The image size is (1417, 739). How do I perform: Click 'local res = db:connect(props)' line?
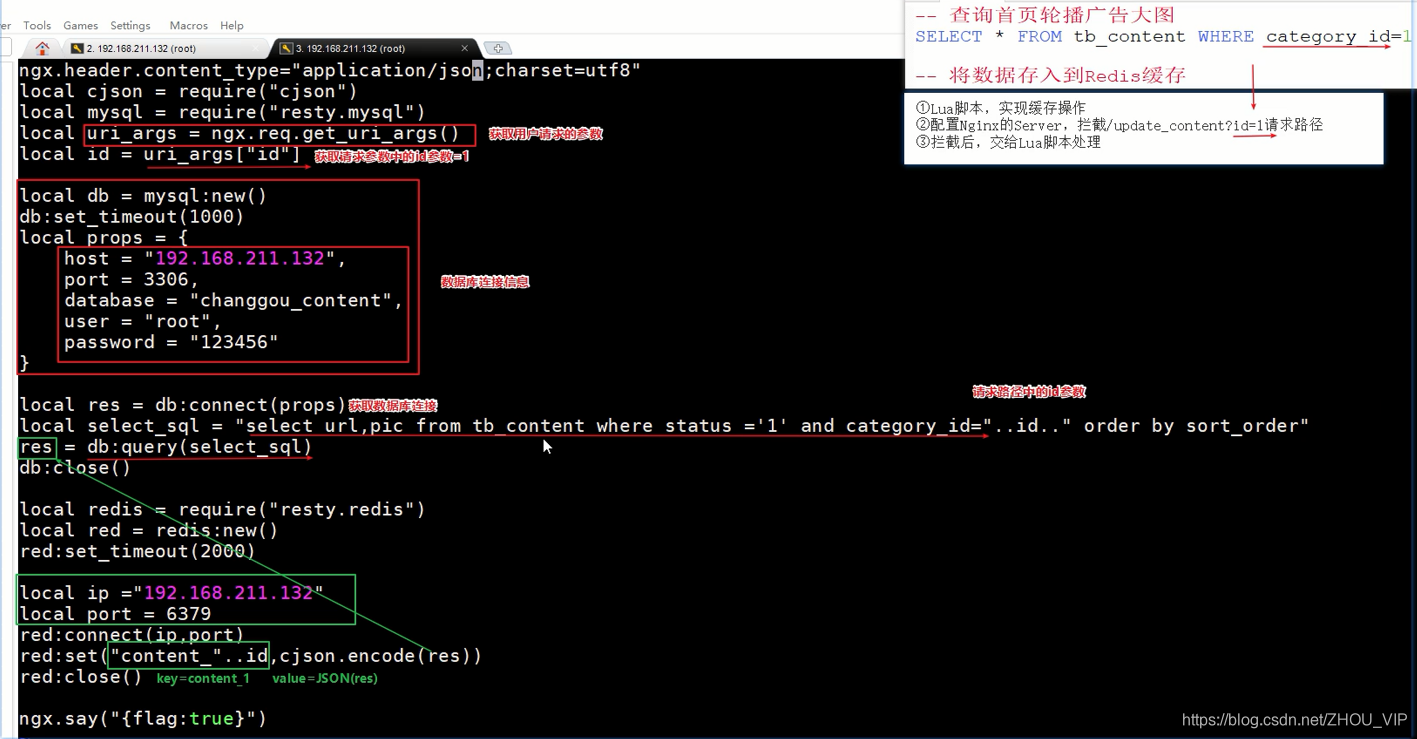183,405
